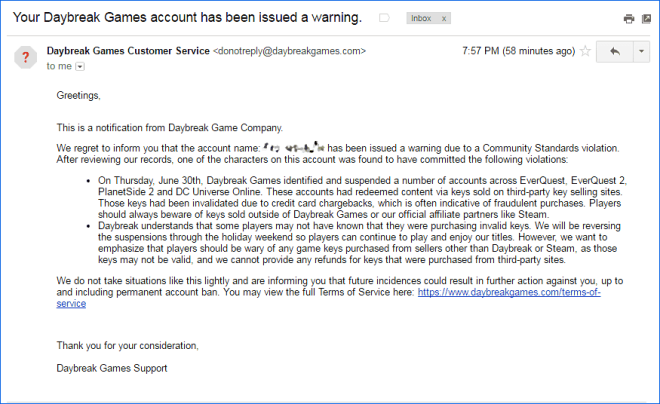Select the email subject heading

187,18
